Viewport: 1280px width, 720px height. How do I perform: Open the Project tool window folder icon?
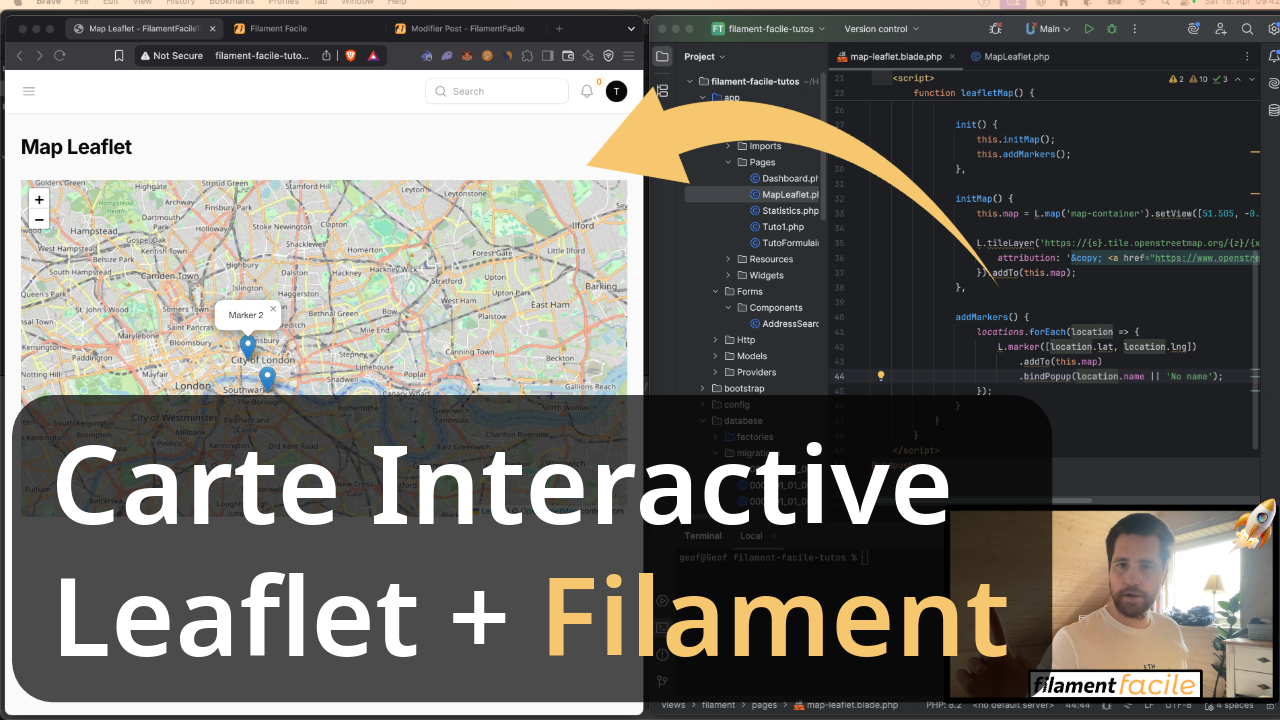662,57
